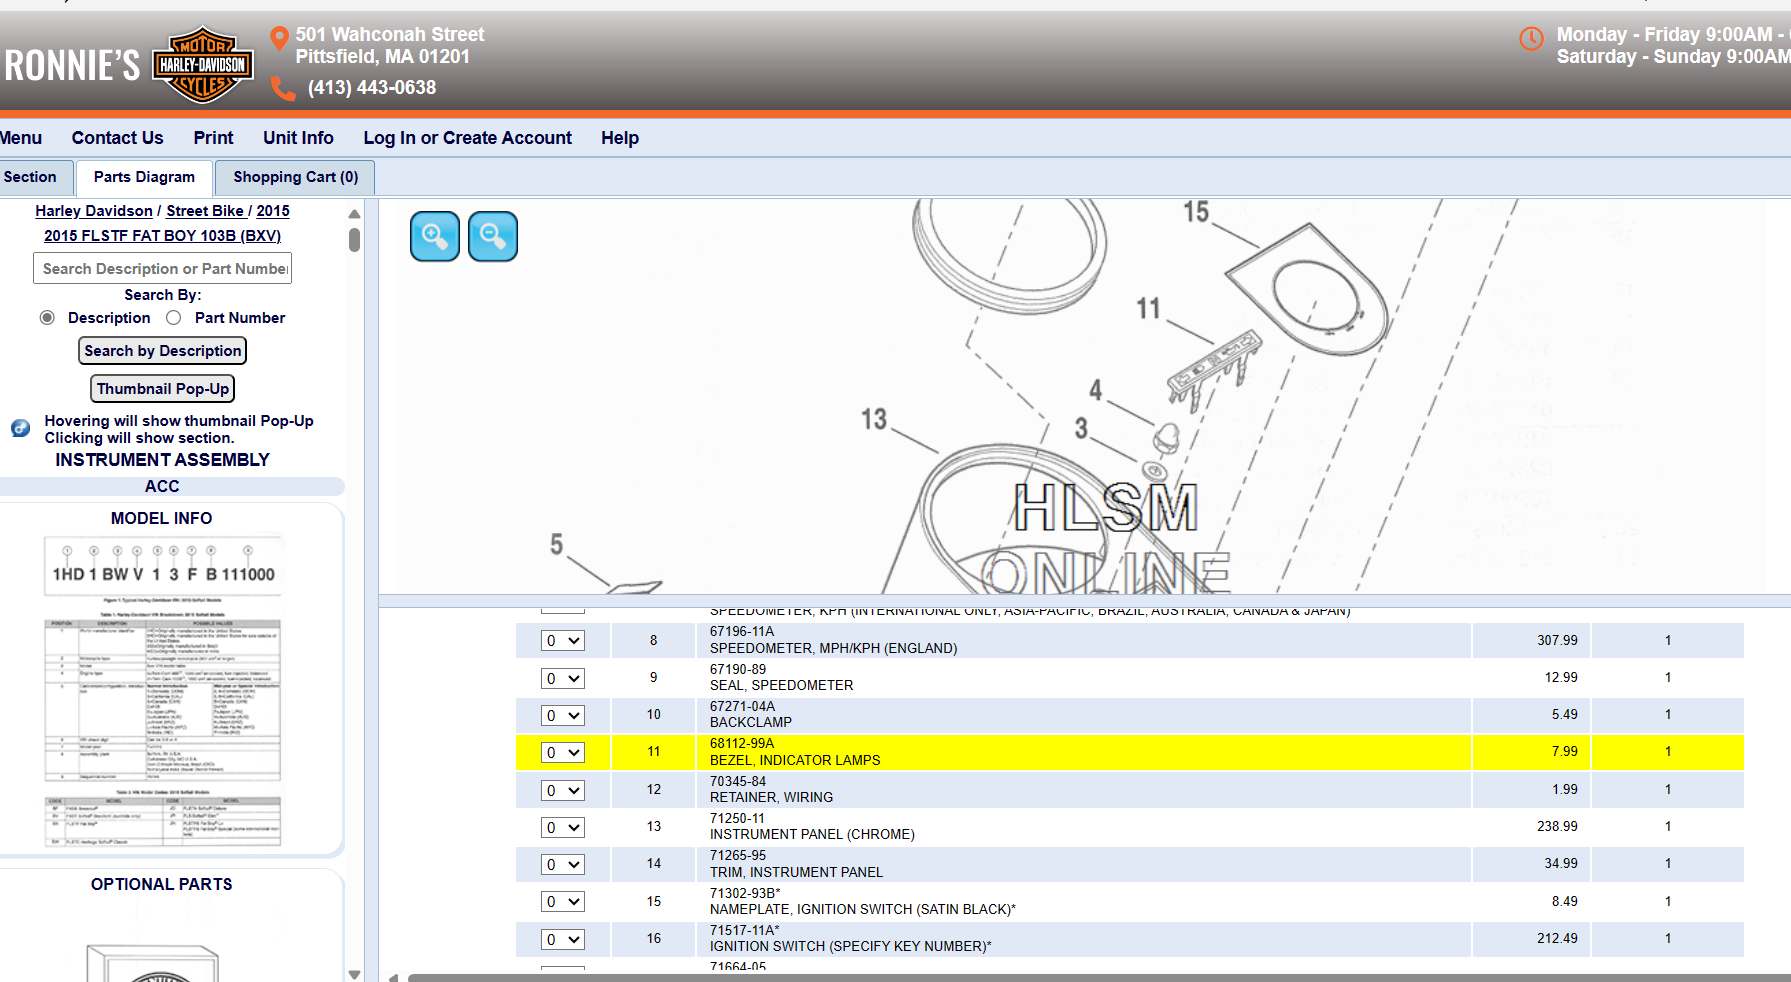Click the Harley-Davidson Motor Cycles logo

click(x=203, y=65)
